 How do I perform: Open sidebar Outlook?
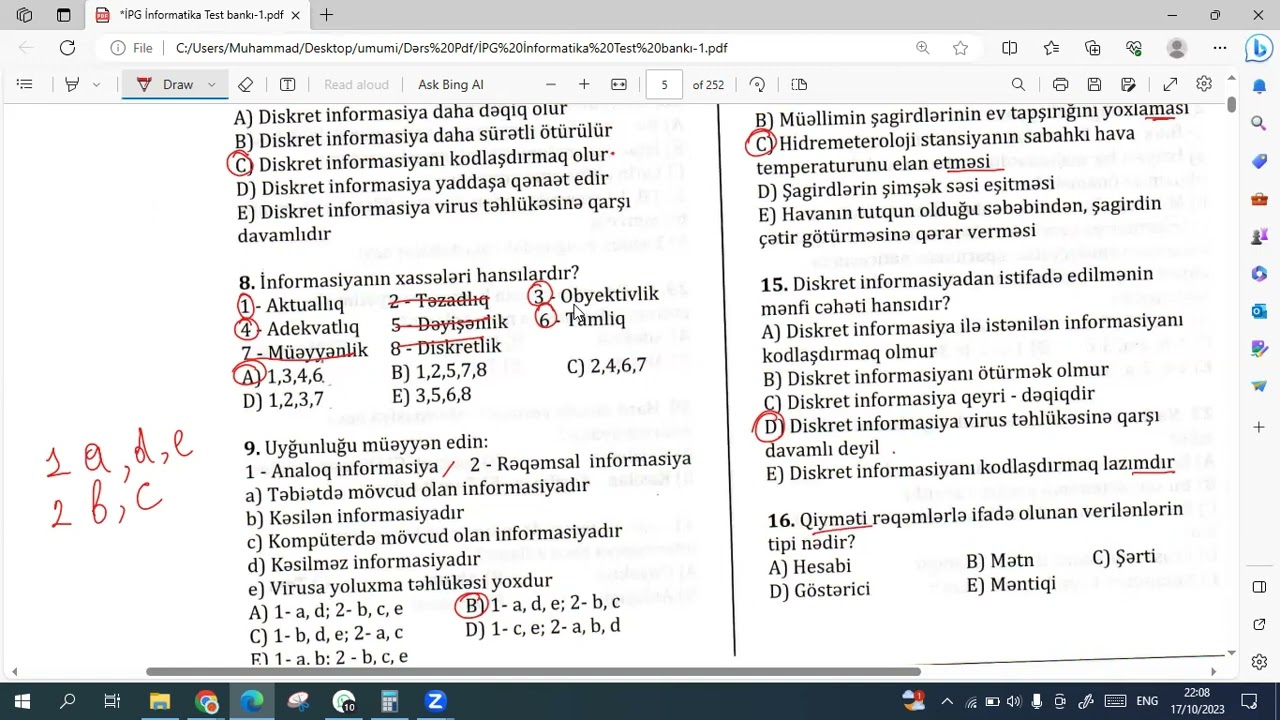(1259, 312)
